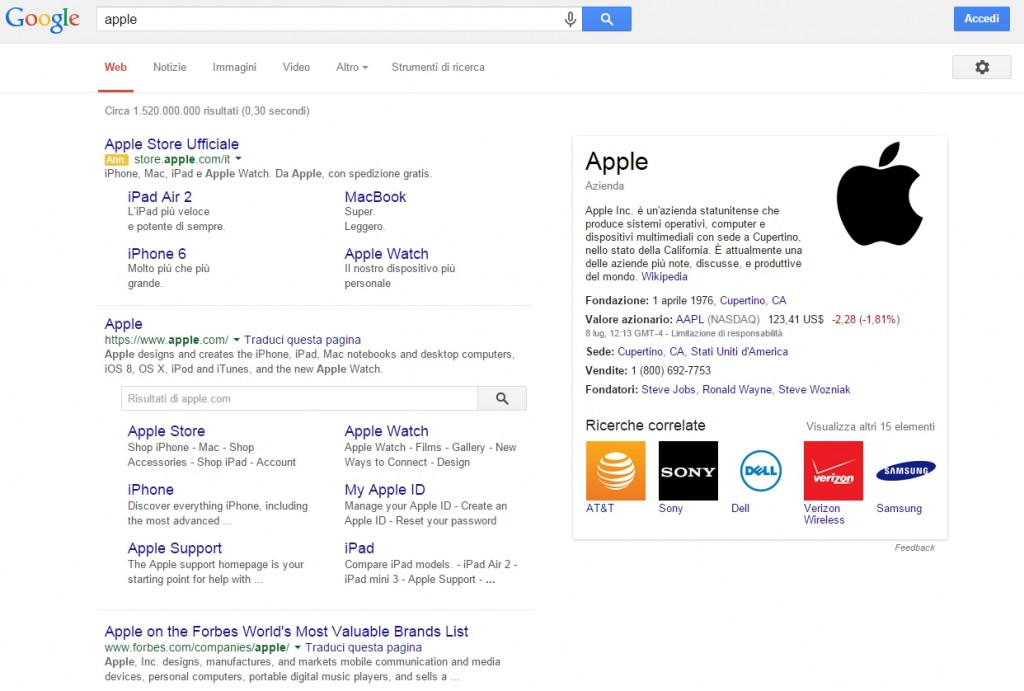Open Apple on the Forbes Brands List result
This screenshot has width=1024, height=691.
click(x=287, y=632)
